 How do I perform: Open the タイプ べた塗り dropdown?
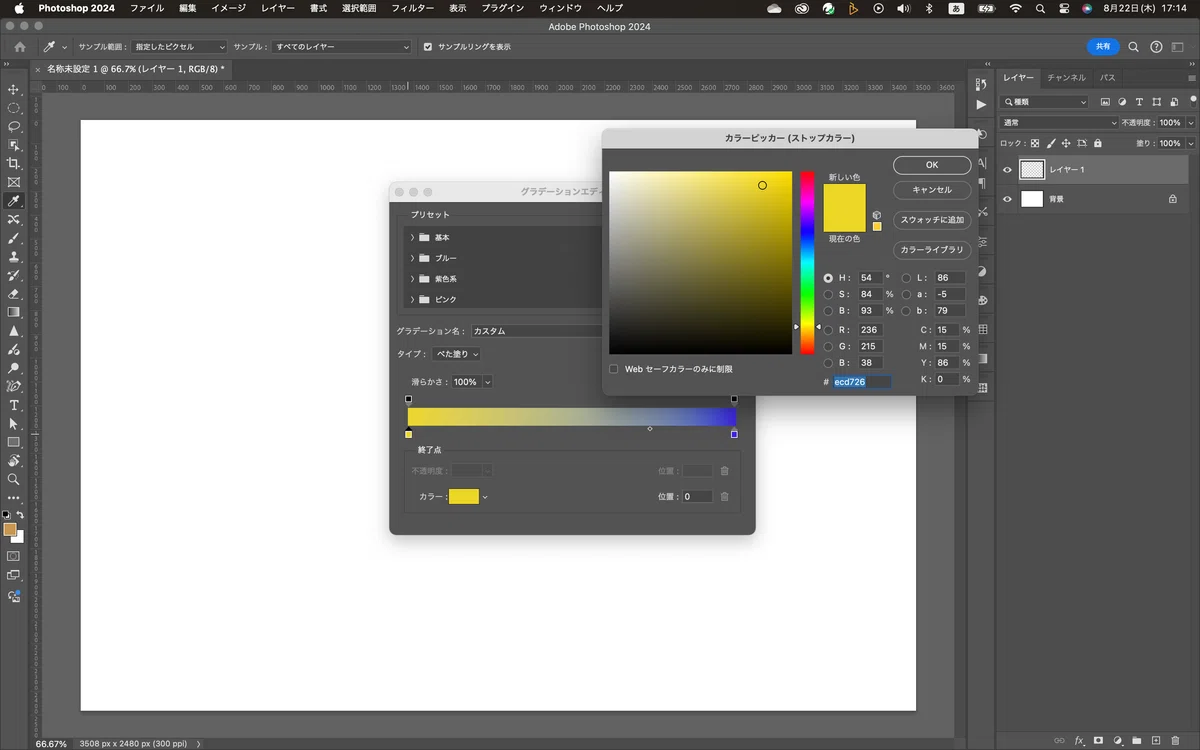click(x=456, y=354)
